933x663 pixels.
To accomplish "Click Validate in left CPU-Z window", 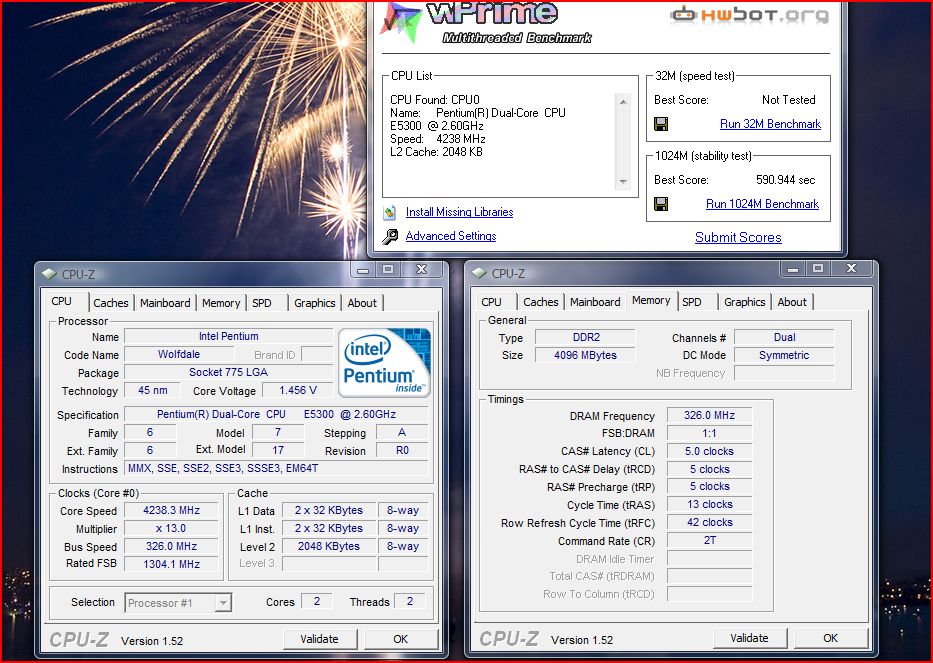I will click(320, 639).
